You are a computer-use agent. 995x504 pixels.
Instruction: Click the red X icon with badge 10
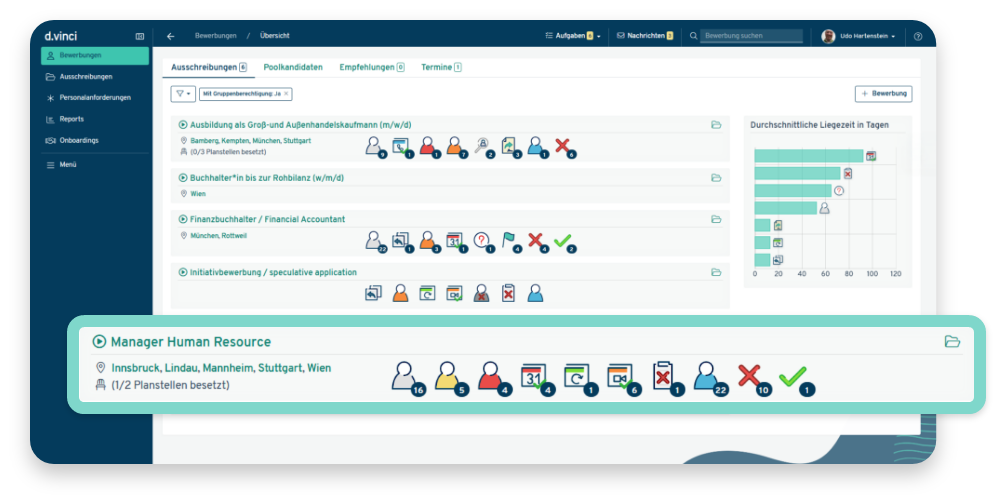(750, 376)
